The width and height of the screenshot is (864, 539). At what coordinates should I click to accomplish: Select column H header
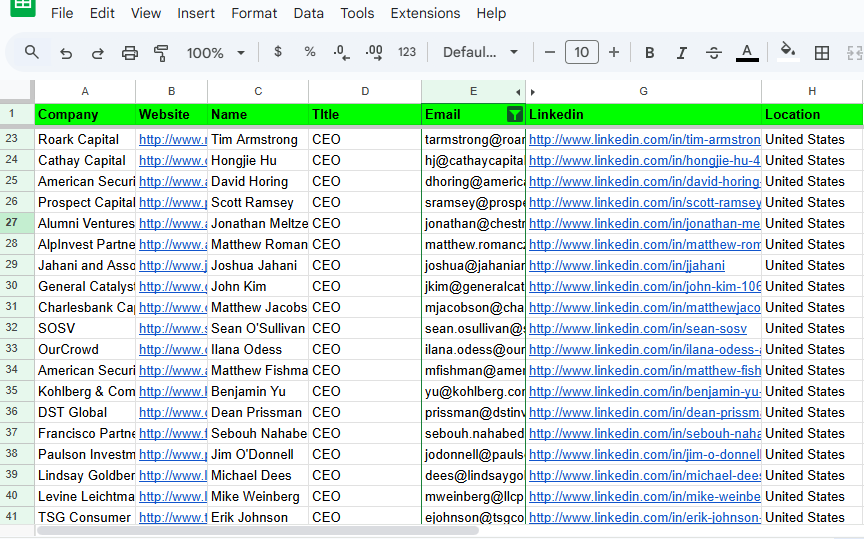pos(812,91)
